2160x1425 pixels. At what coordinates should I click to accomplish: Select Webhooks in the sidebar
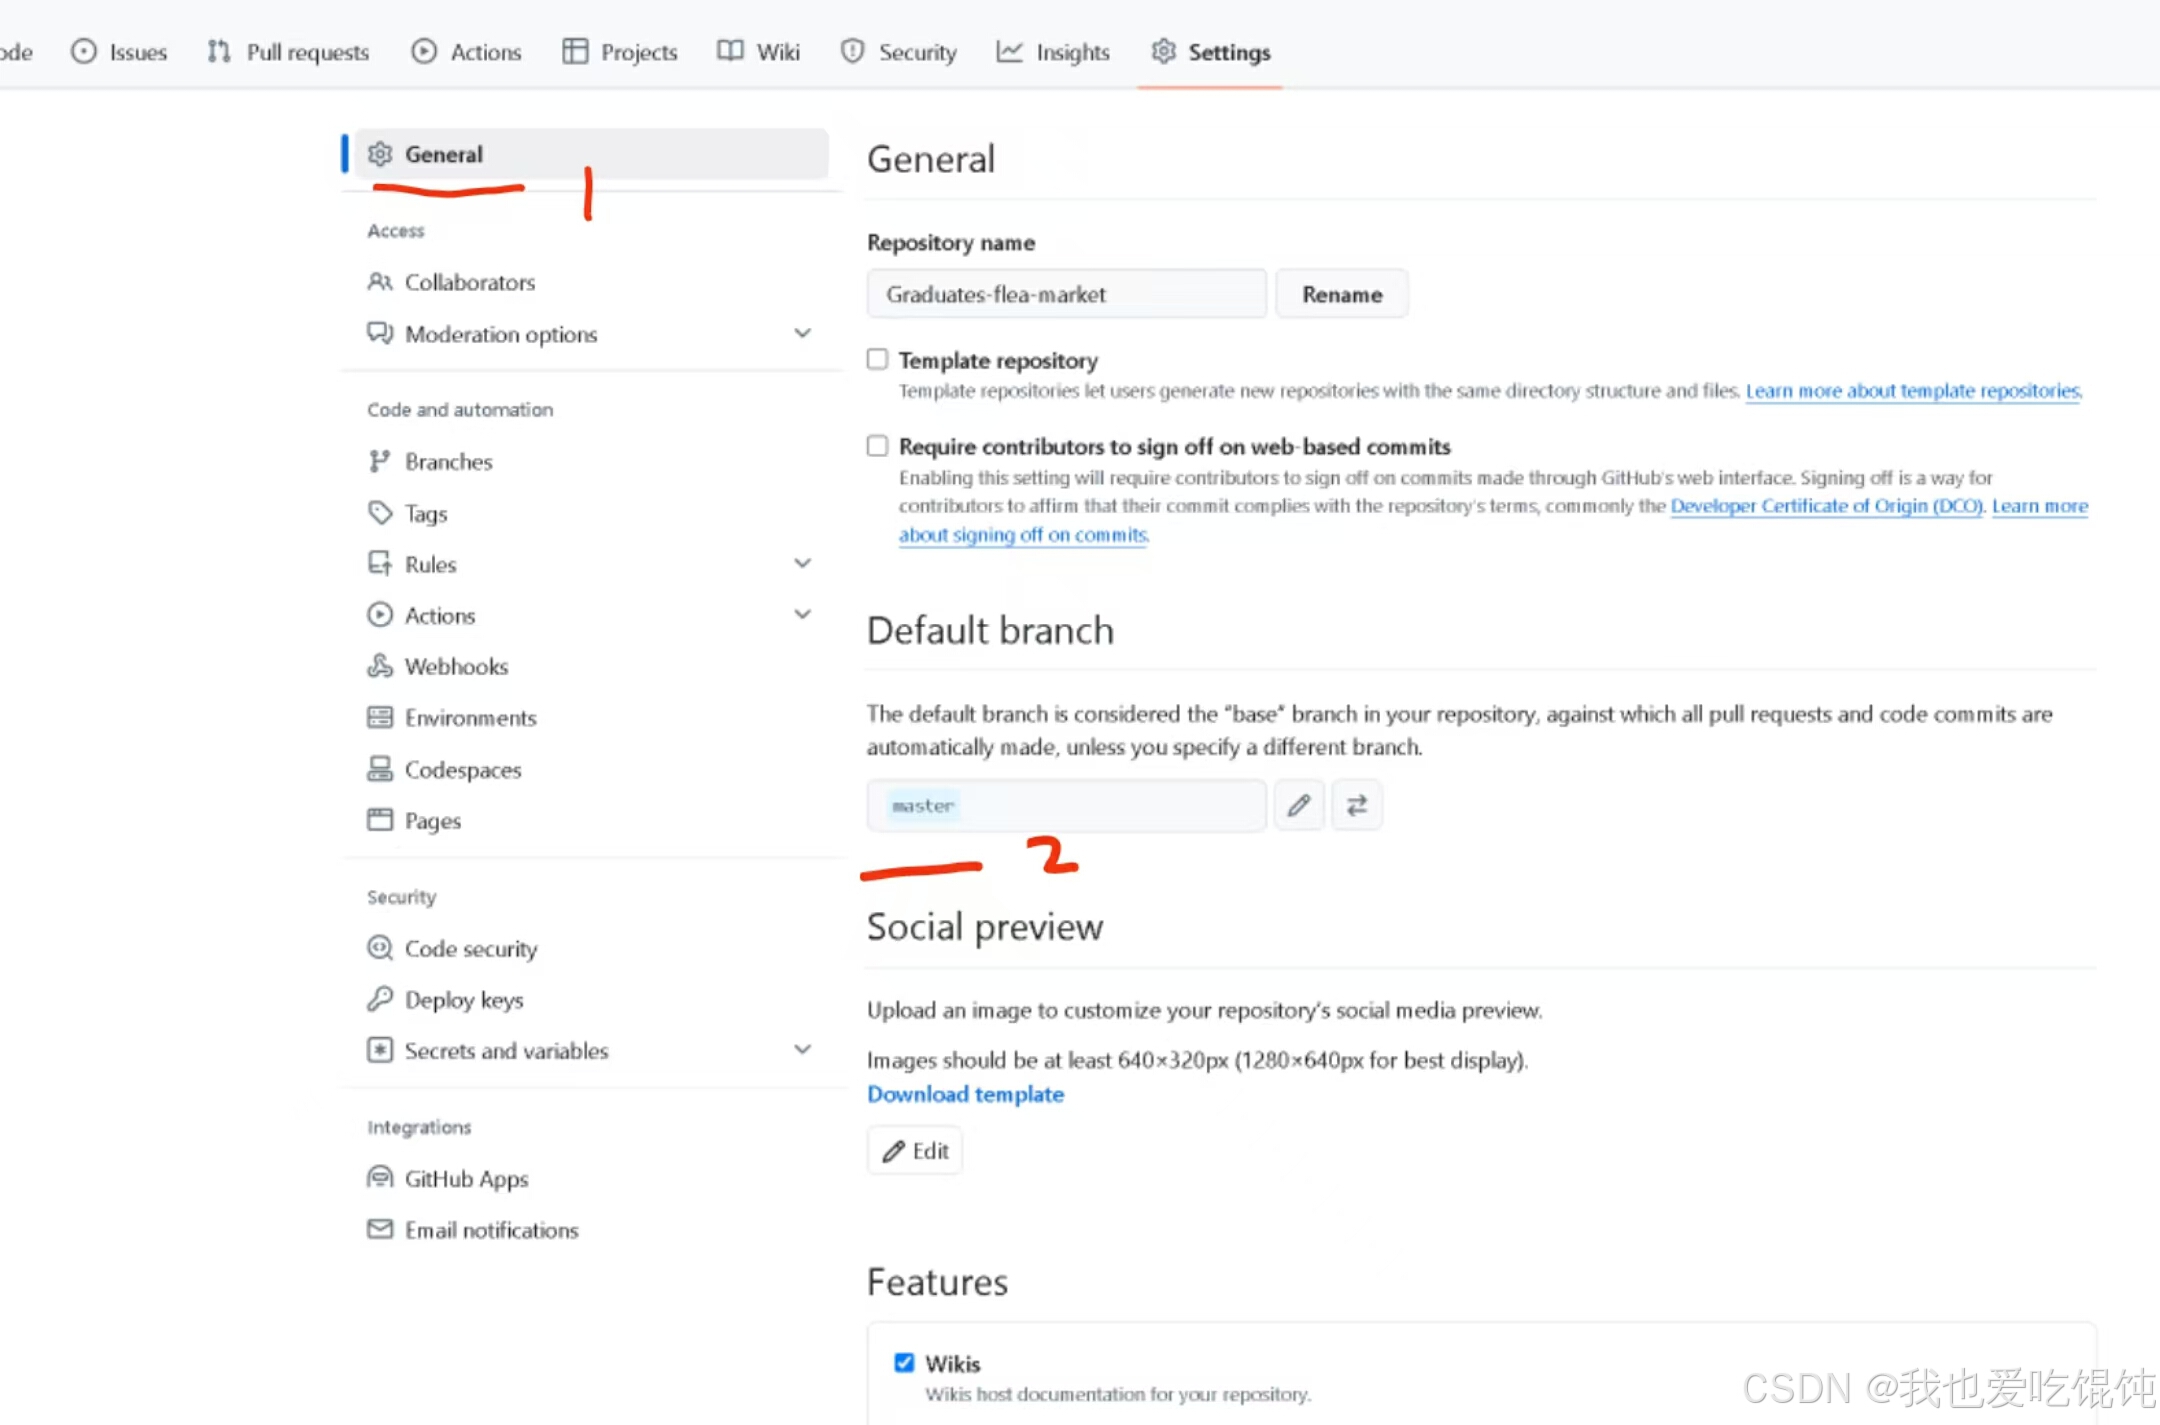point(456,666)
